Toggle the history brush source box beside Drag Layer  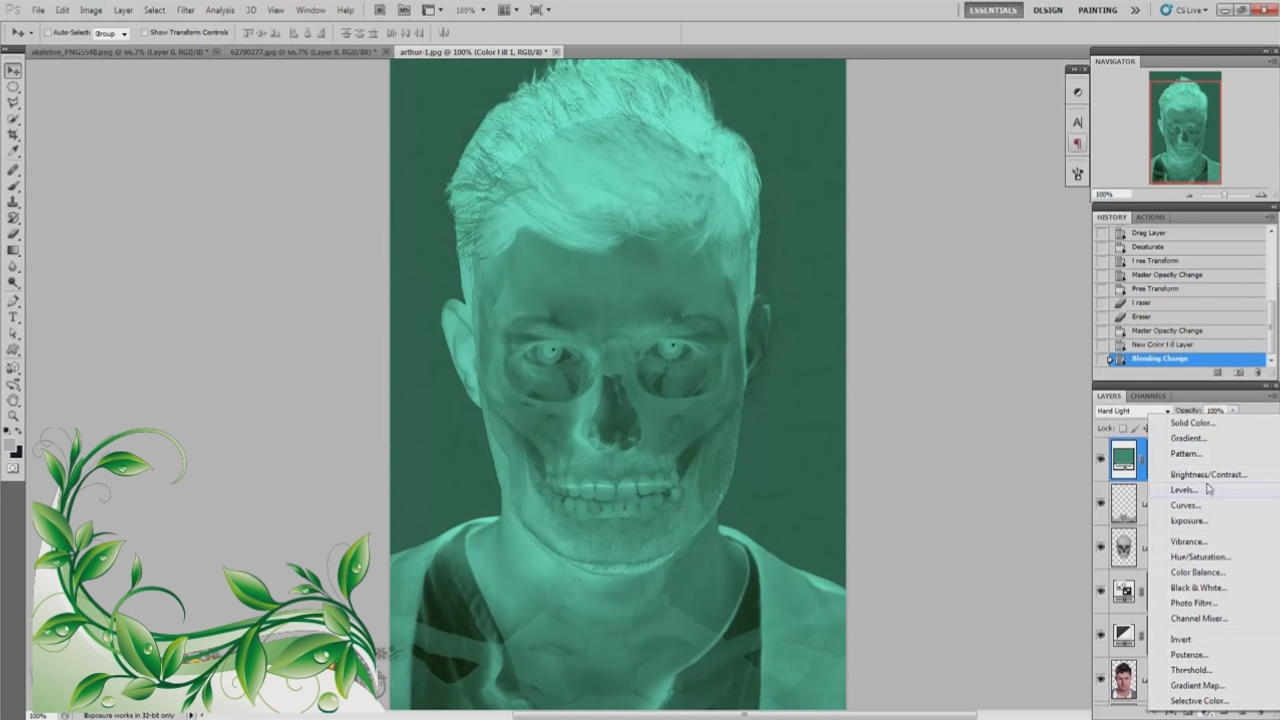(1103, 233)
